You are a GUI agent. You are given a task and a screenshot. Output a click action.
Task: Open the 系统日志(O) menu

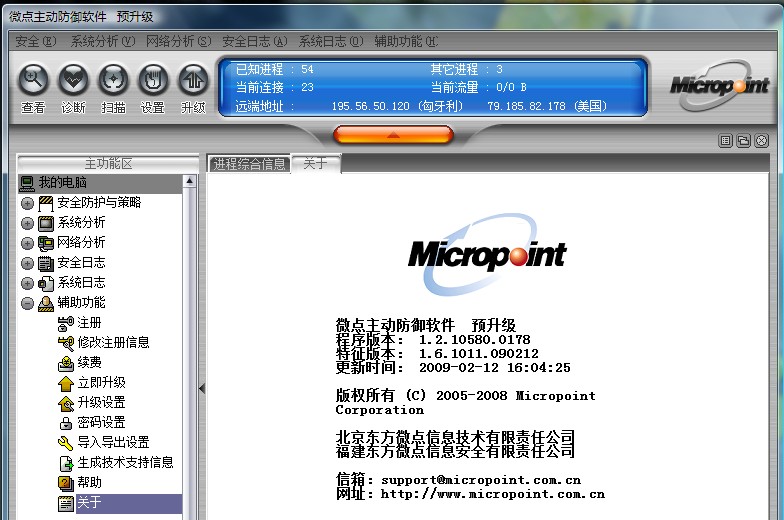[331, 42]
